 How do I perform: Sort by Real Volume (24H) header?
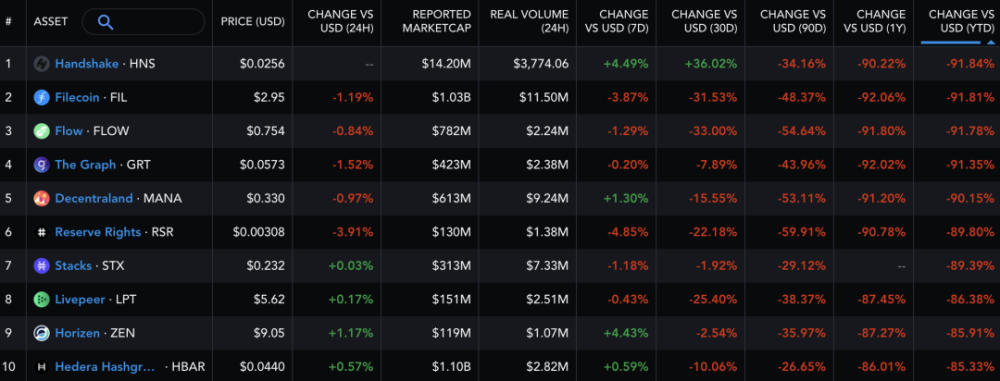[x=529, y=22]
